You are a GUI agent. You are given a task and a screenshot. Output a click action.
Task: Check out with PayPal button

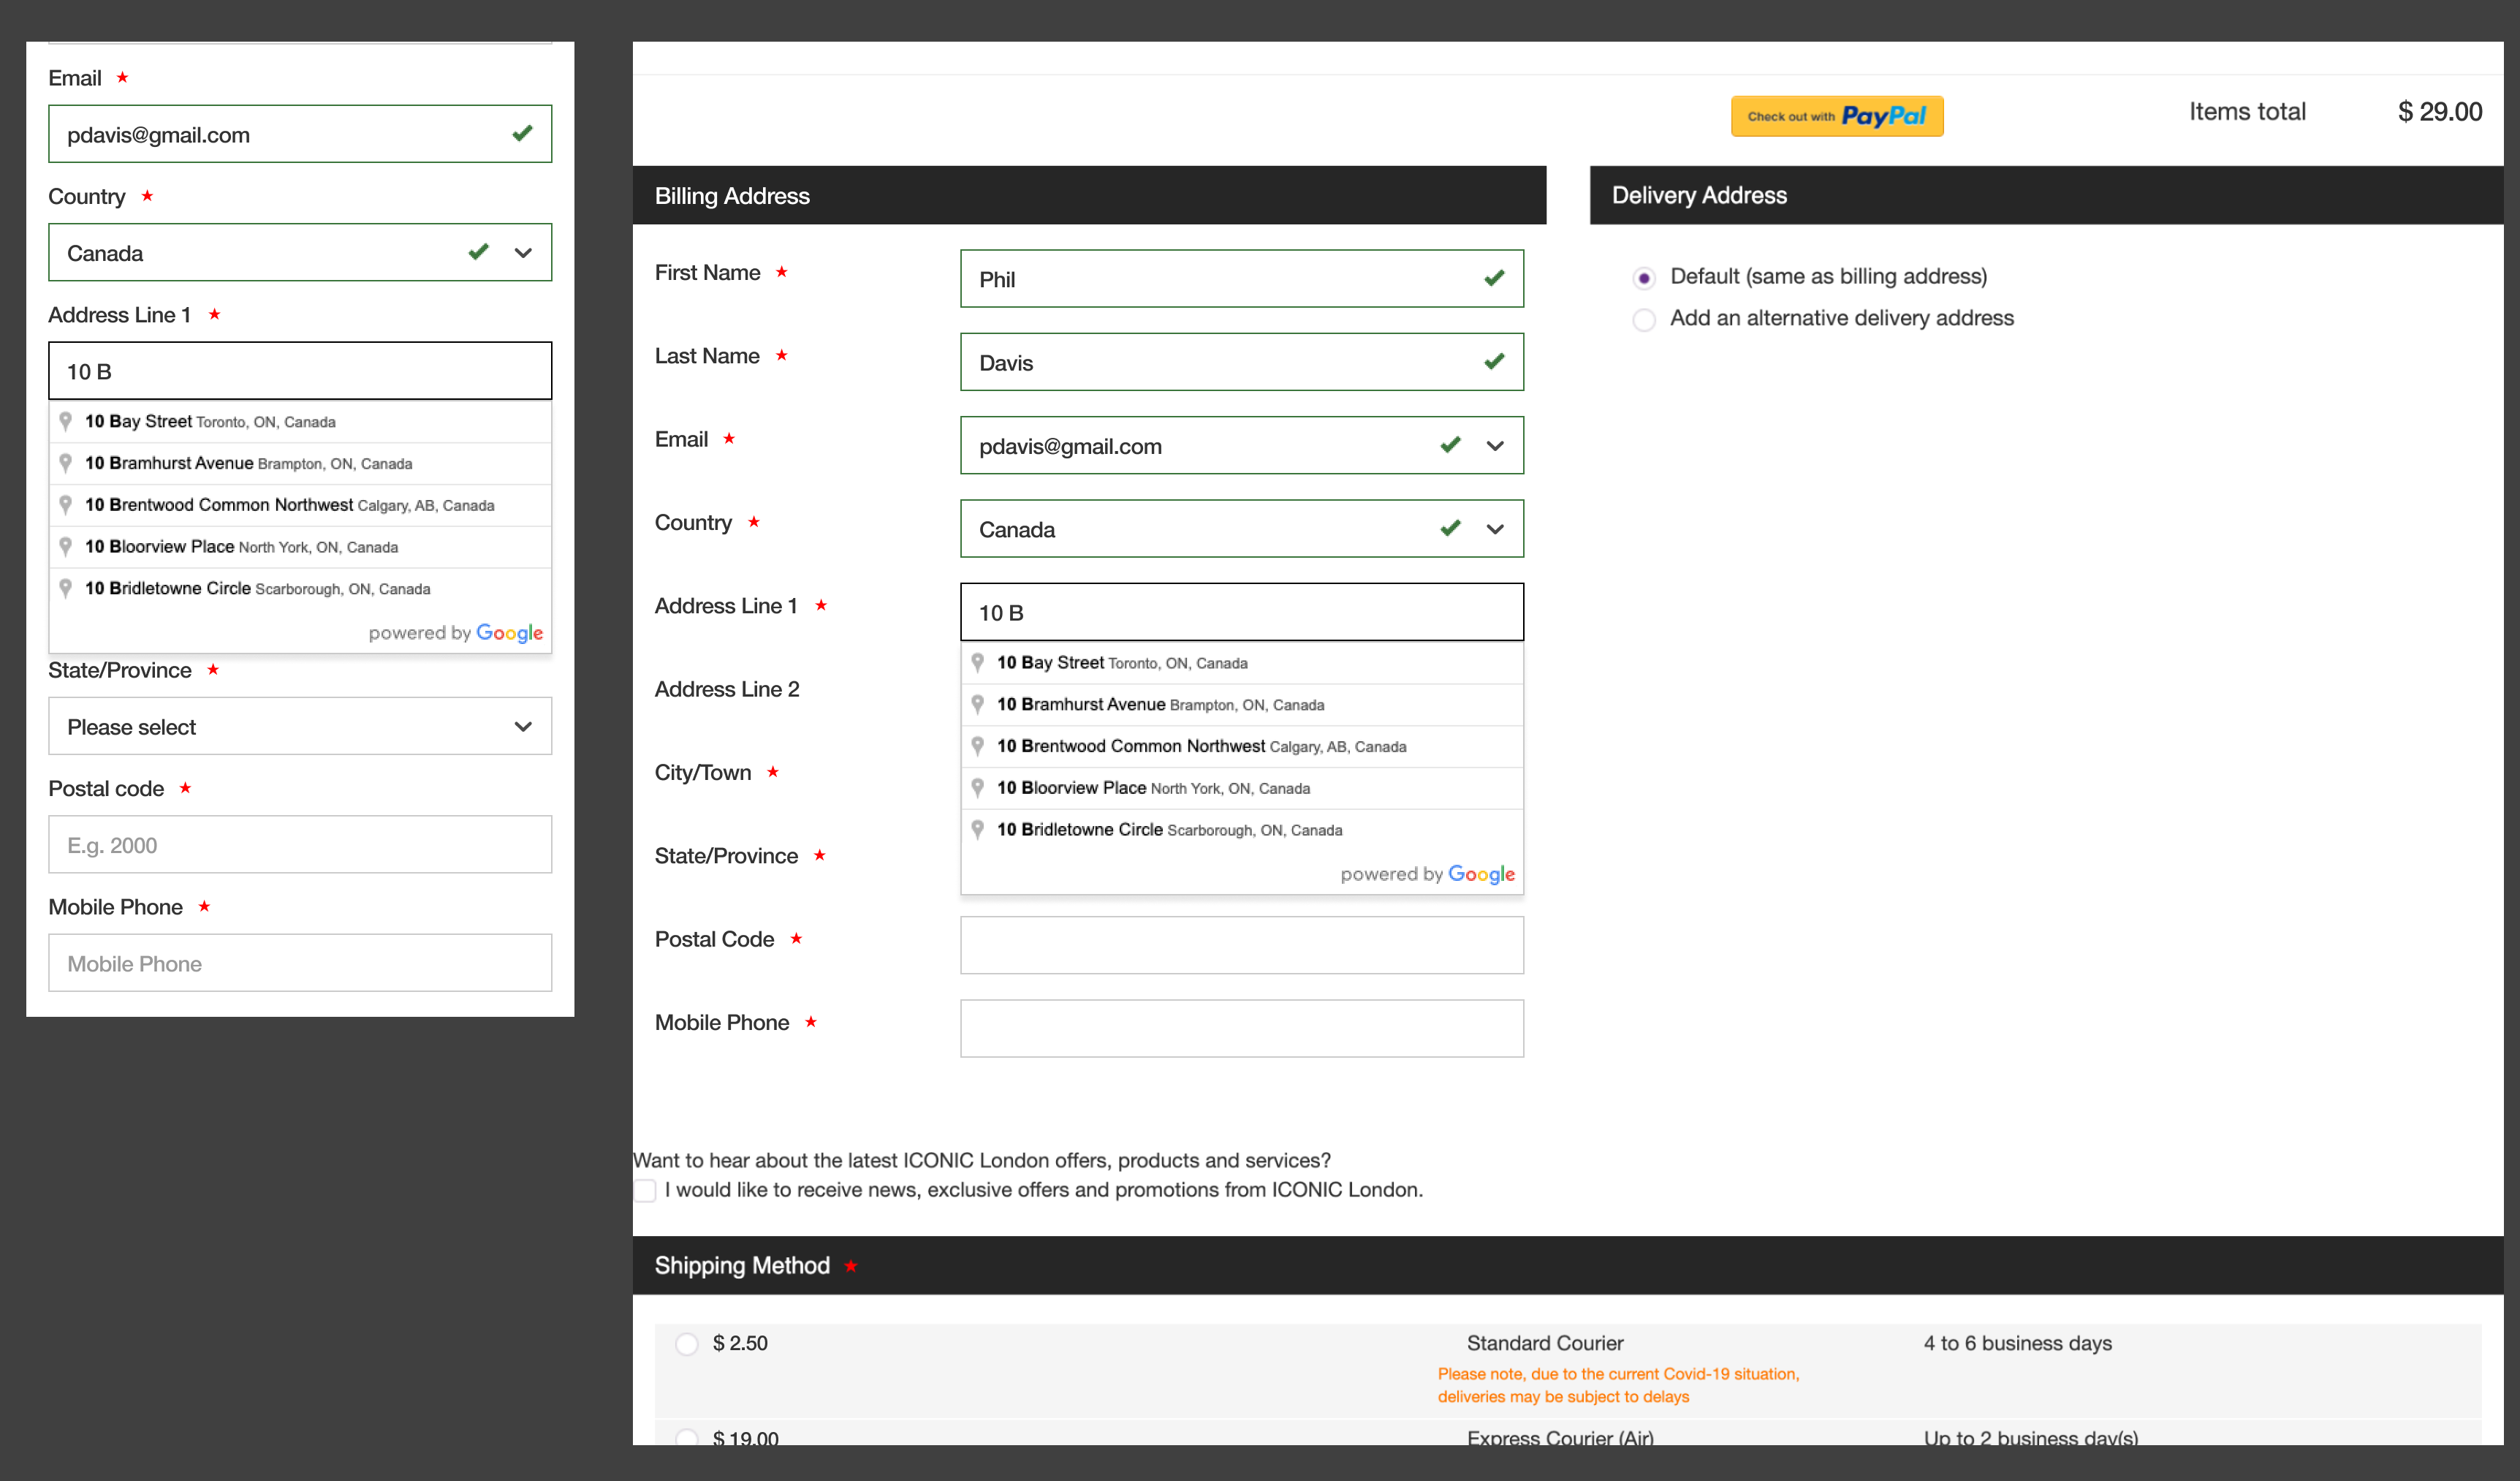click(1836, 116)
